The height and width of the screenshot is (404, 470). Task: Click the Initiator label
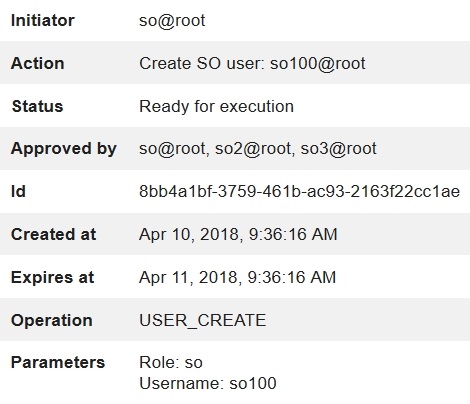coord(43,21)
